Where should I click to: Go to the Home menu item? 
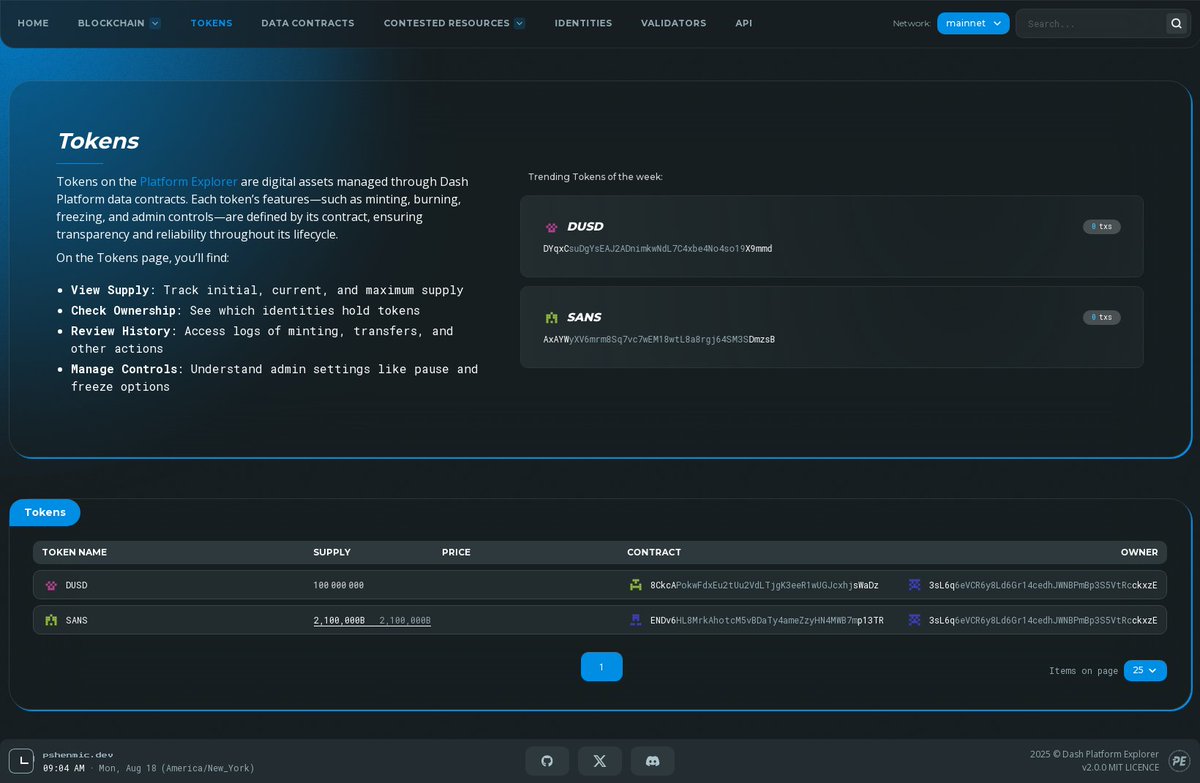[x=33, y=23]
